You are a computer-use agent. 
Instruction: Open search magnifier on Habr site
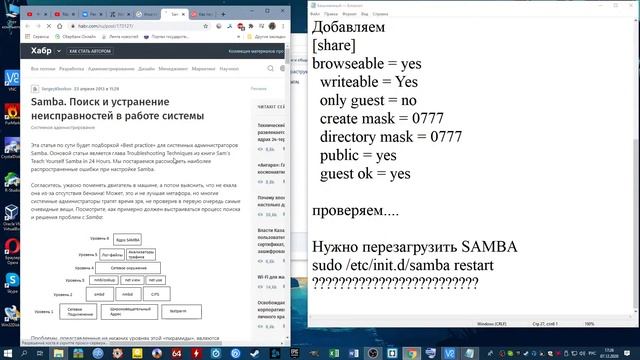tap(270, 69)
